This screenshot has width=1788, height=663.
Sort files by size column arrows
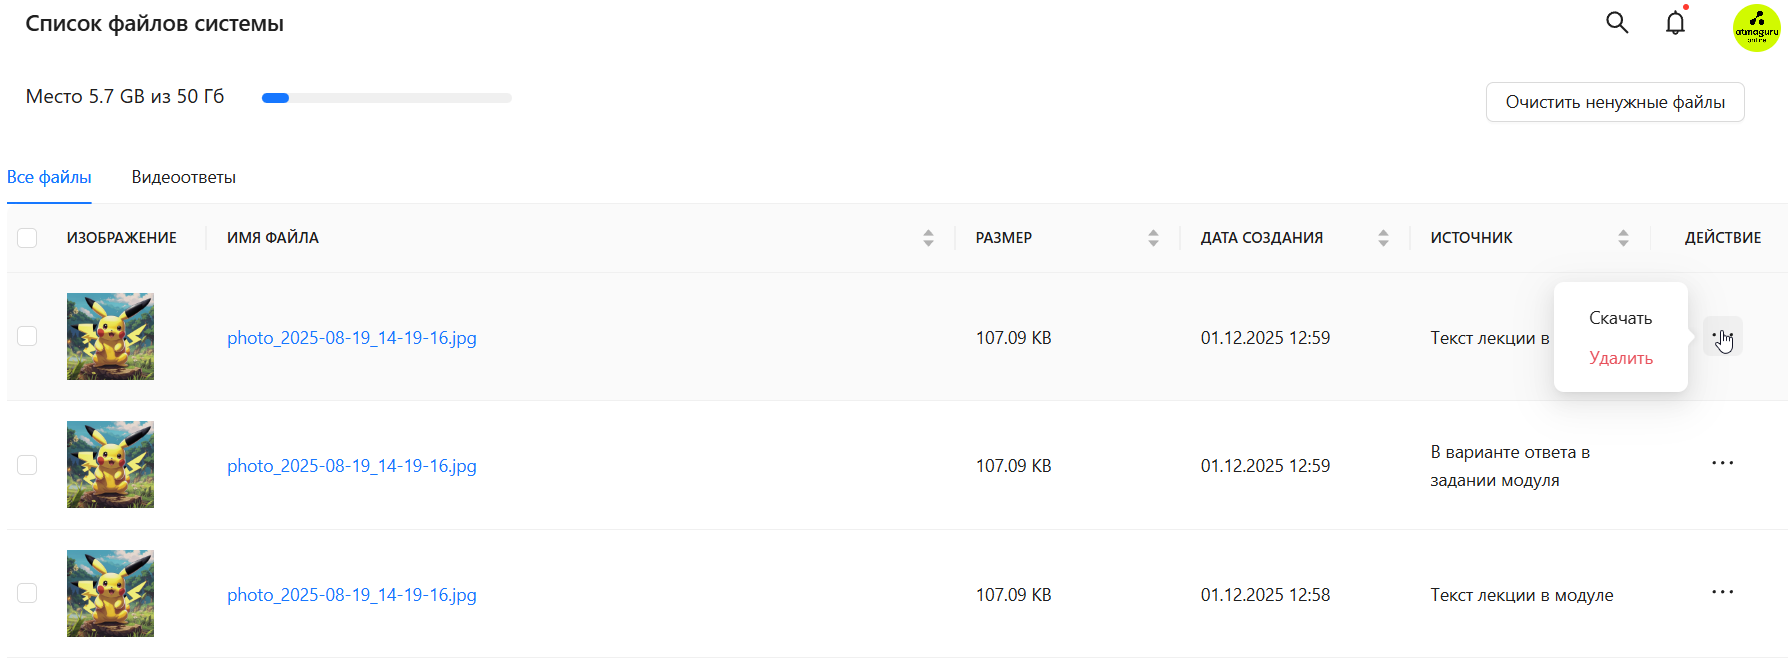(1153, 238)
